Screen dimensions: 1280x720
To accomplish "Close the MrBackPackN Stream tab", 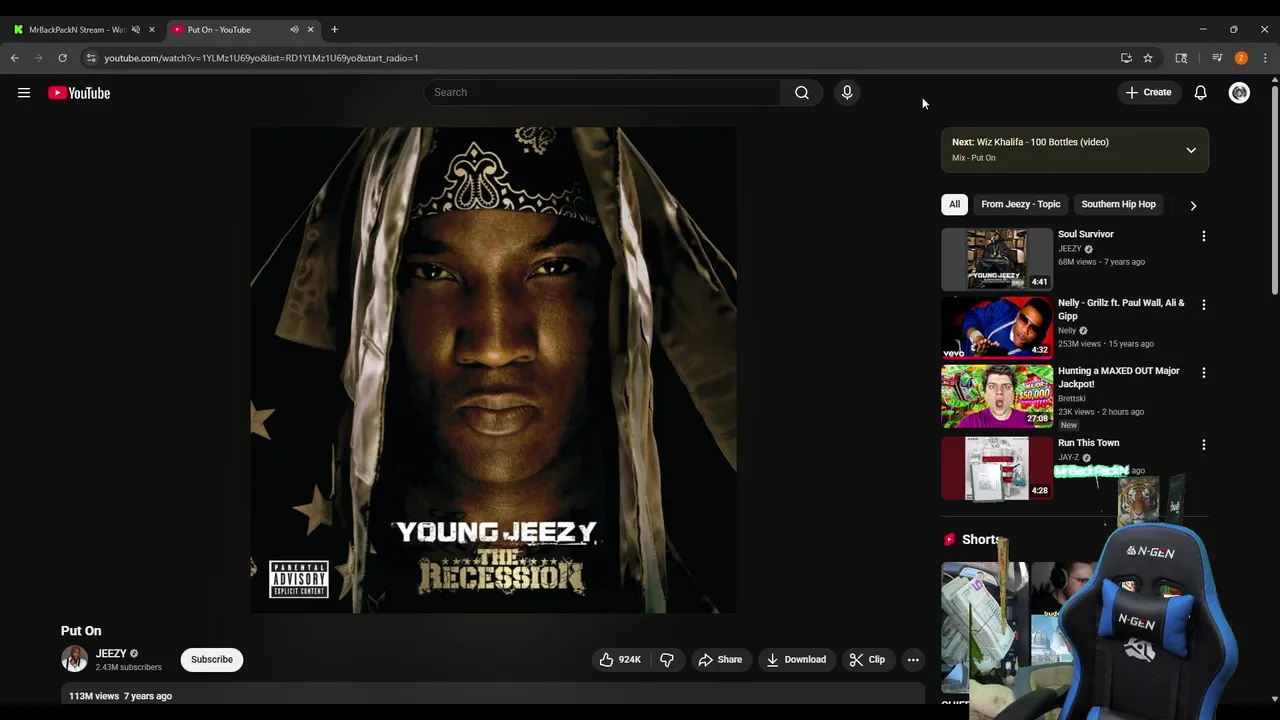I will tap(152, 30).
